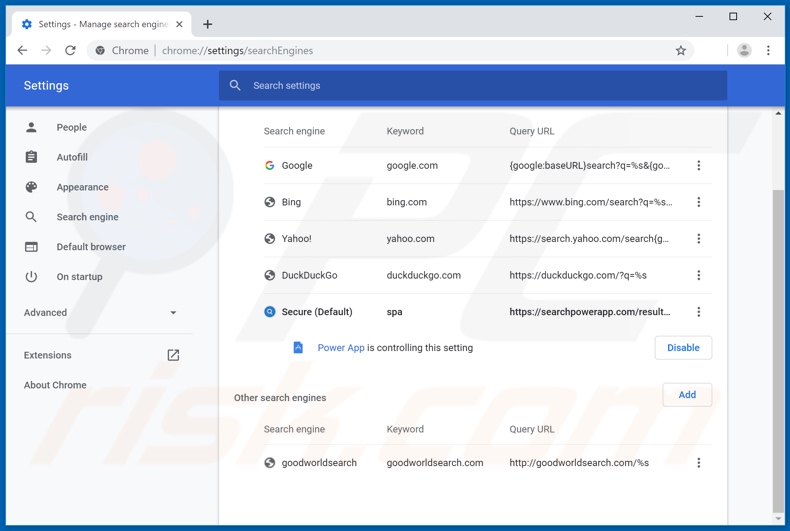Screen dimensions: 790x531
Task: Open a new tab with the plus button
Action: pyautogui.click(x=208, y=24)
